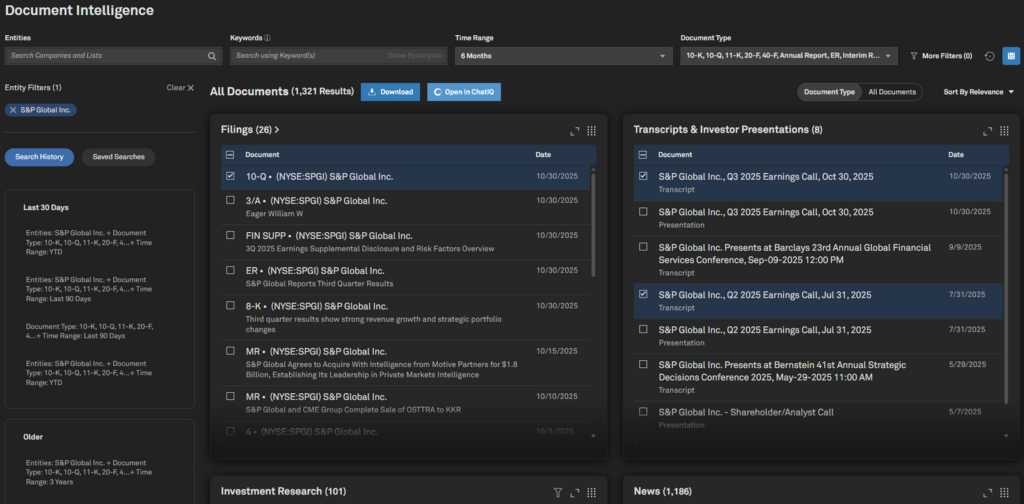Click filter funnel in Investment Research panel
Screen dimensions: 1024x504
(x=558, y=492)
